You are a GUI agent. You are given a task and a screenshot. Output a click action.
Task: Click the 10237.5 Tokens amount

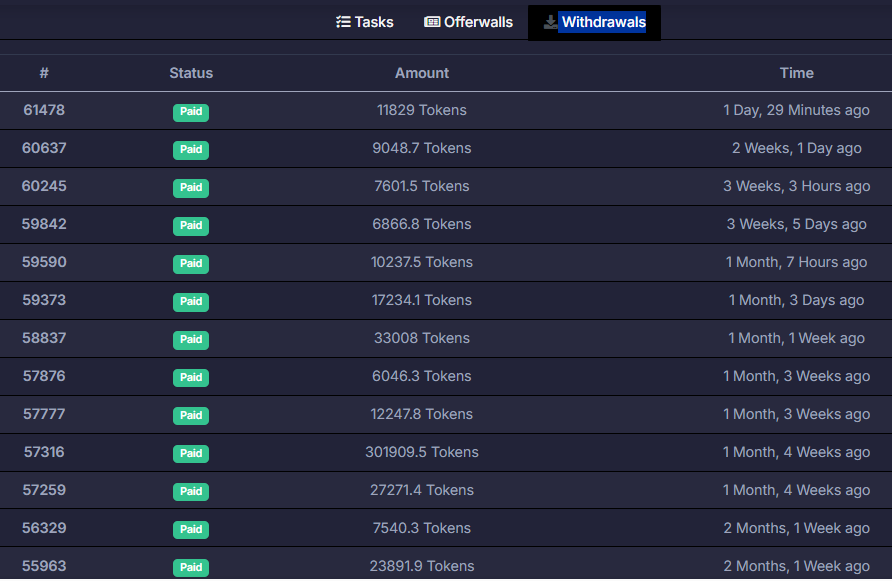click(422, 262)
